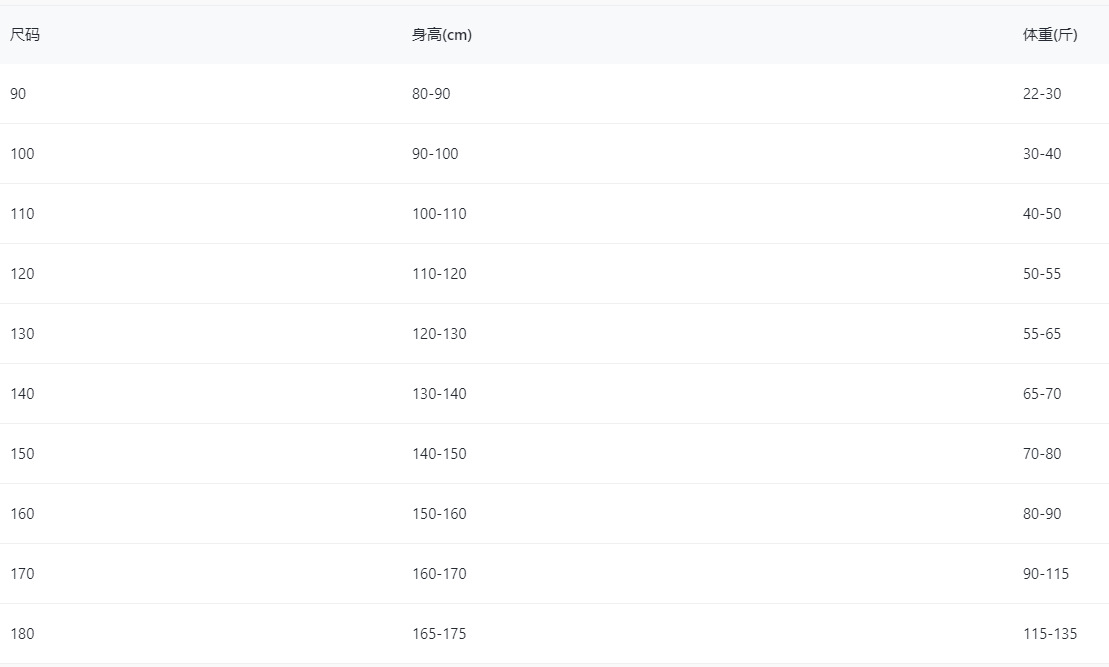Select the weight cell reading 65-70
The image size is (1109, 667).
pos(1042,394)
